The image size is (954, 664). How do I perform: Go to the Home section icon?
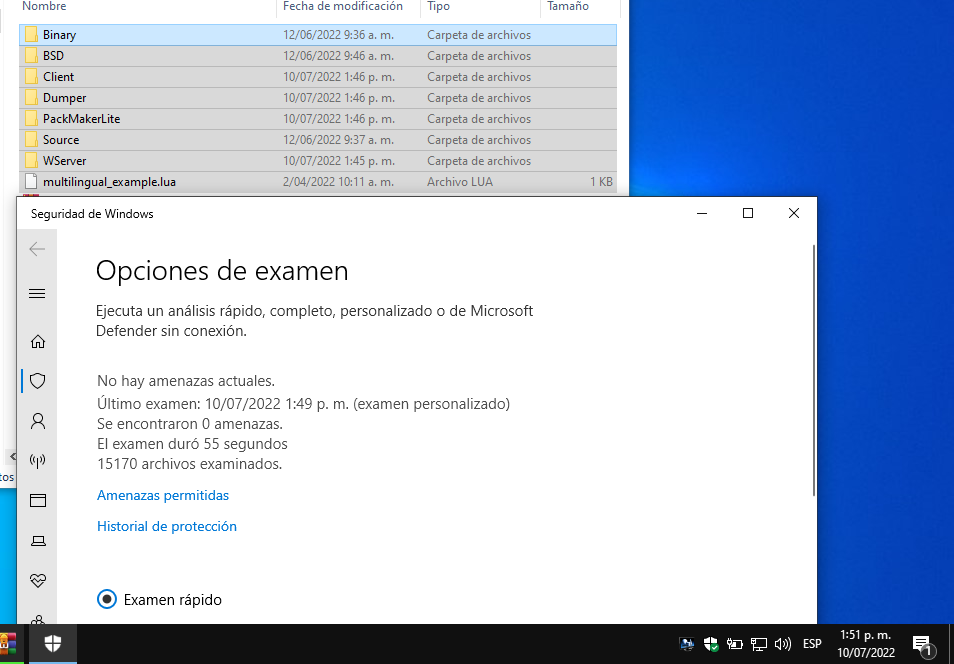pos(38,341)
